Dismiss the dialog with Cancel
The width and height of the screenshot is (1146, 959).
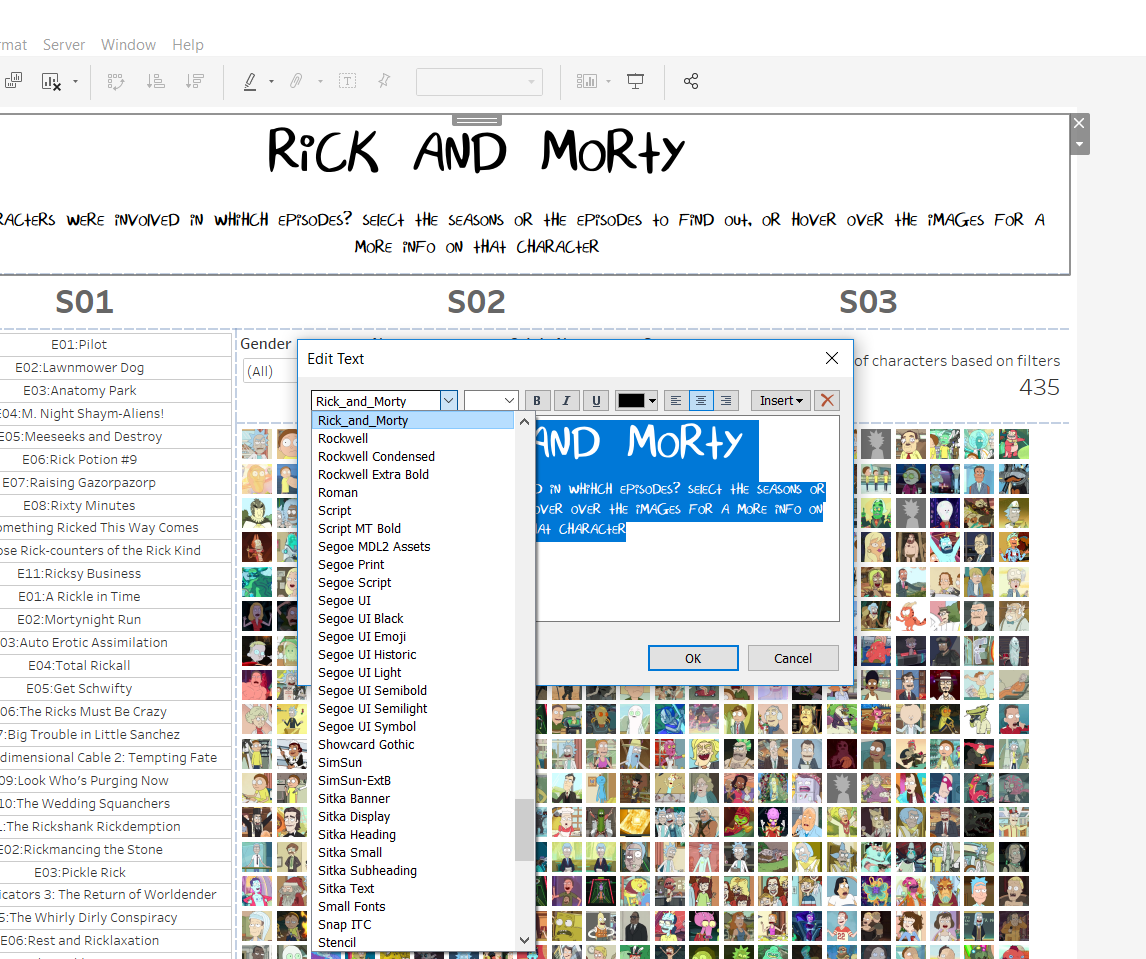(793, 658)
